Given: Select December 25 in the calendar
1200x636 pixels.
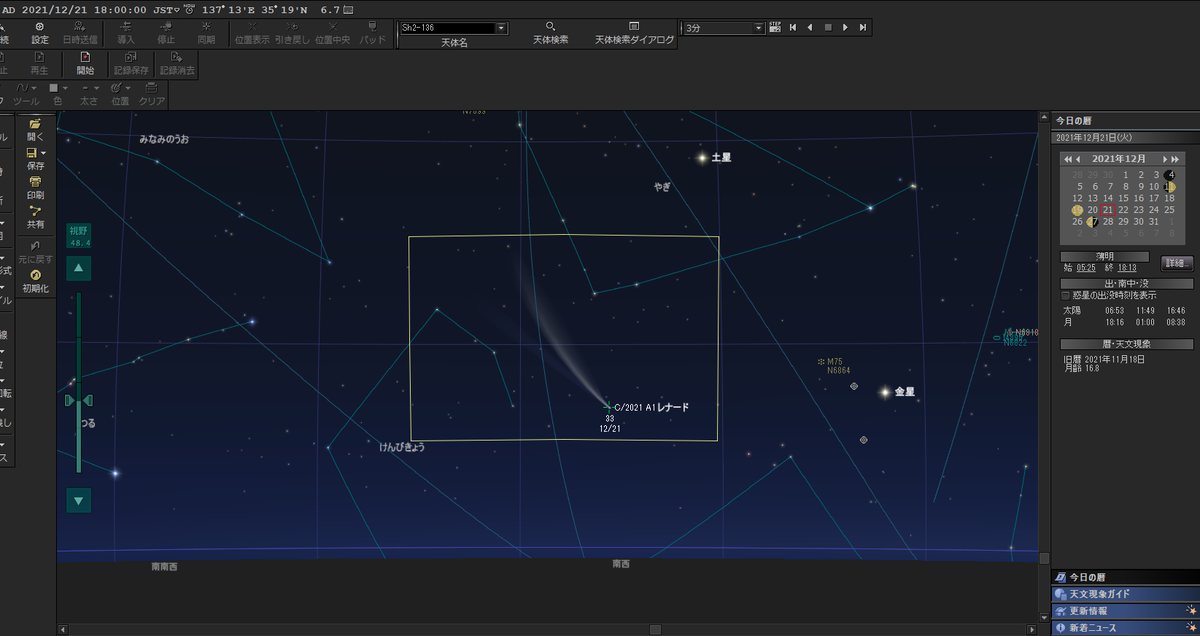Looking at the screenshot, I should 1169,210.
